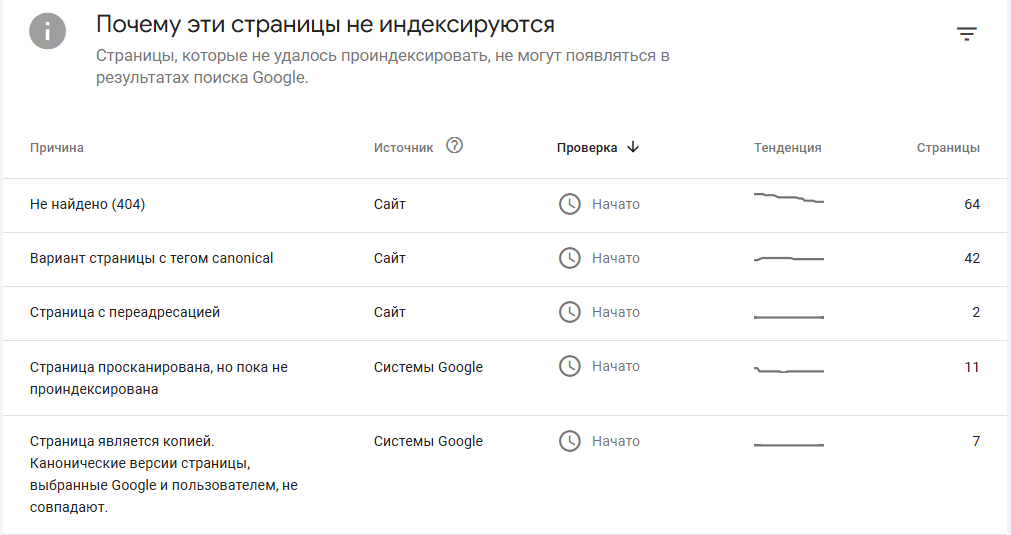The height and width of the screenshot is (535, 1011).
Task: Click Системы Google in the Страница является копией row
Action: coord(428,442)
